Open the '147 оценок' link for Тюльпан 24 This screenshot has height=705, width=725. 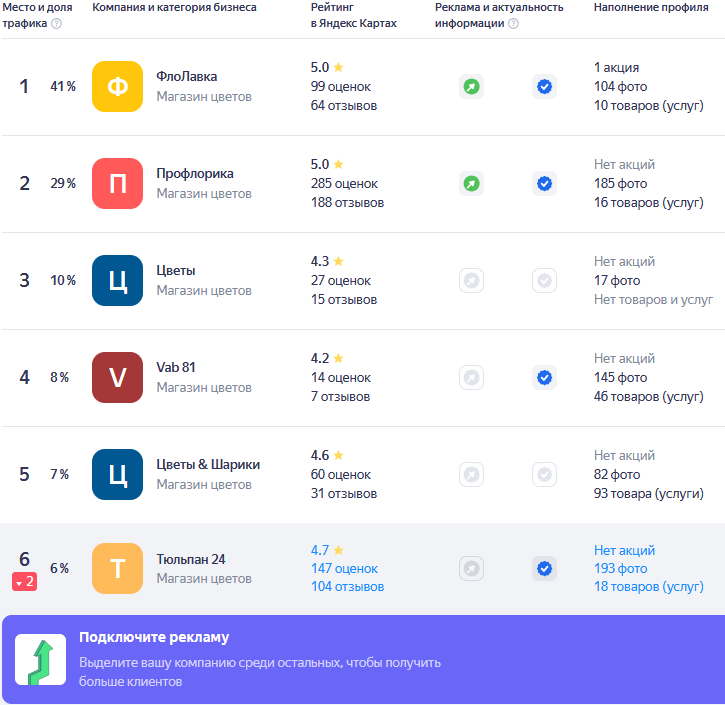(347, 569)
